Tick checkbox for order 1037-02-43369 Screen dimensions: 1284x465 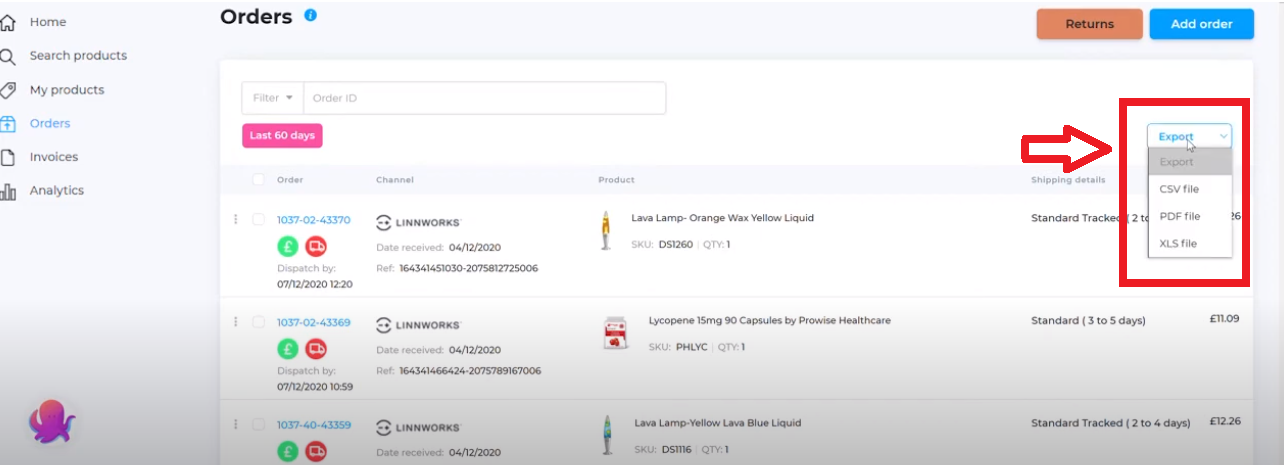[x=259, y=322]
